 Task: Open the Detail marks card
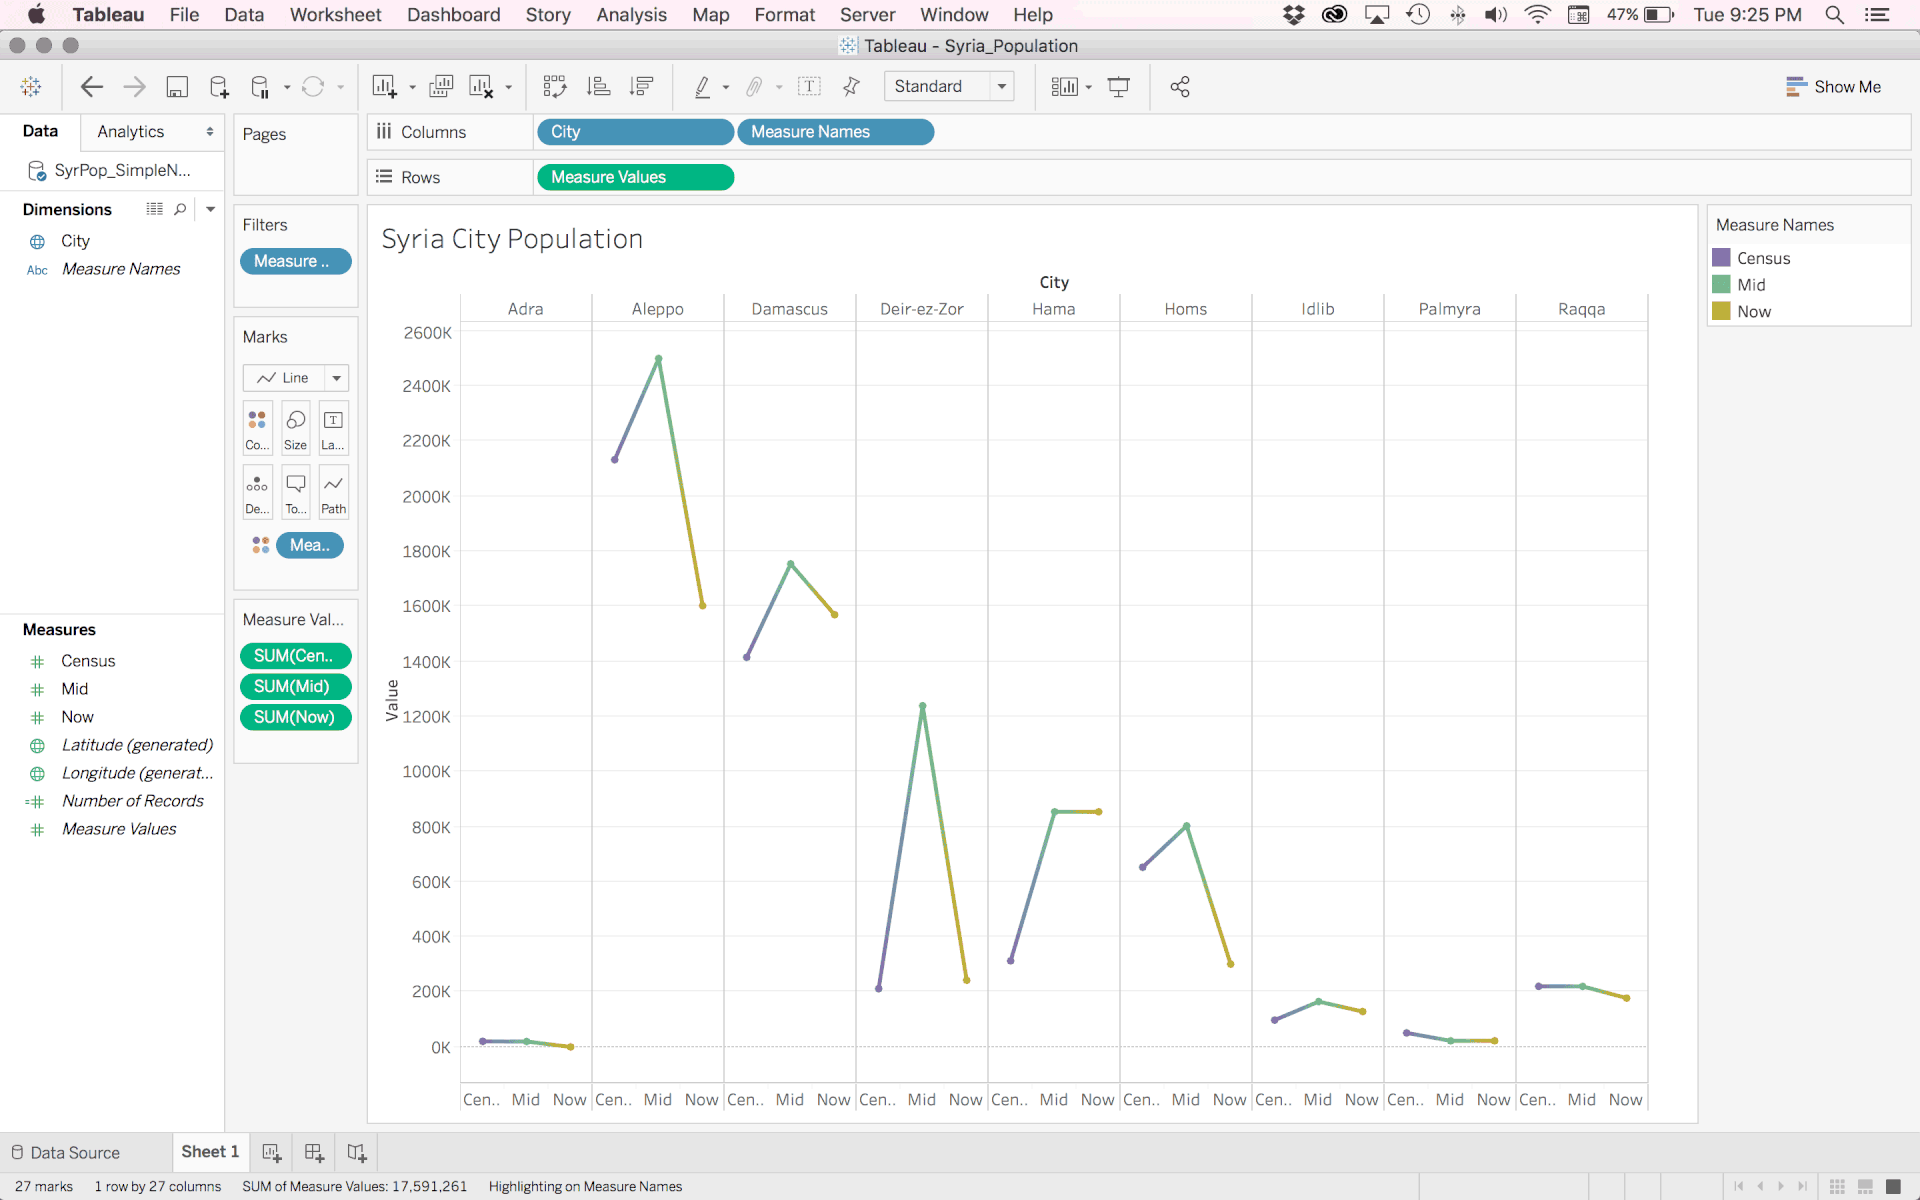coord(257,492)
